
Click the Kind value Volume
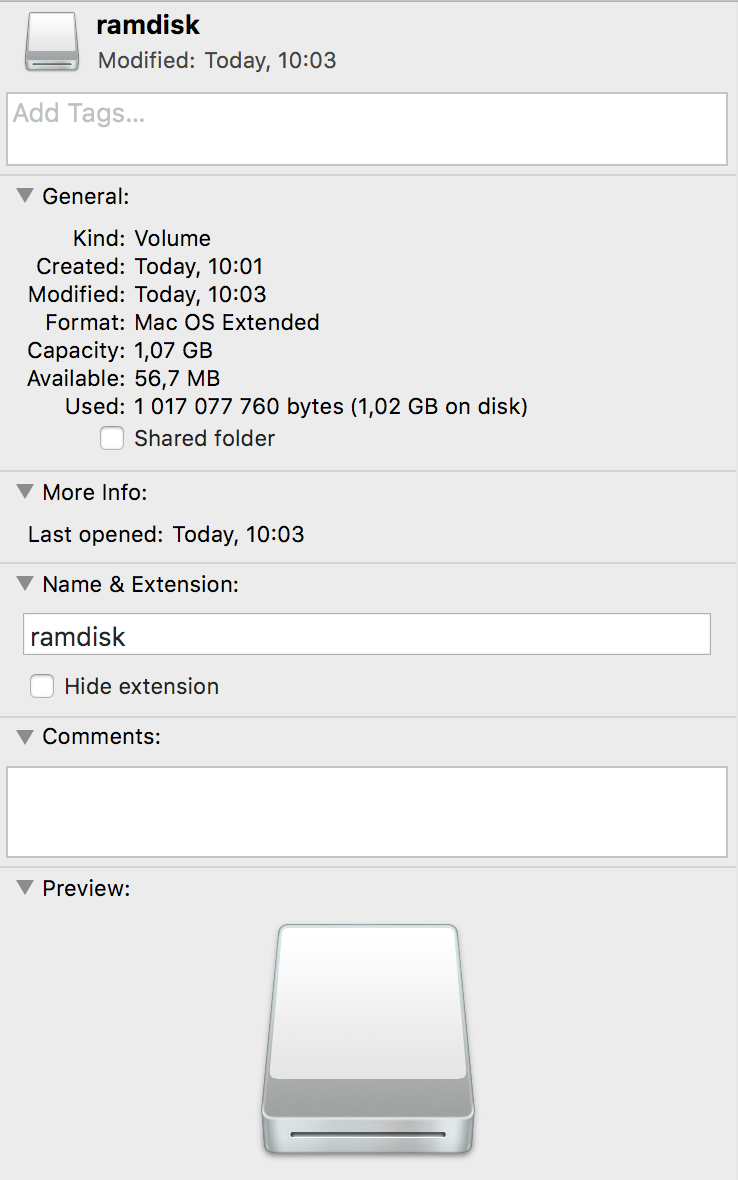[172, 239]
